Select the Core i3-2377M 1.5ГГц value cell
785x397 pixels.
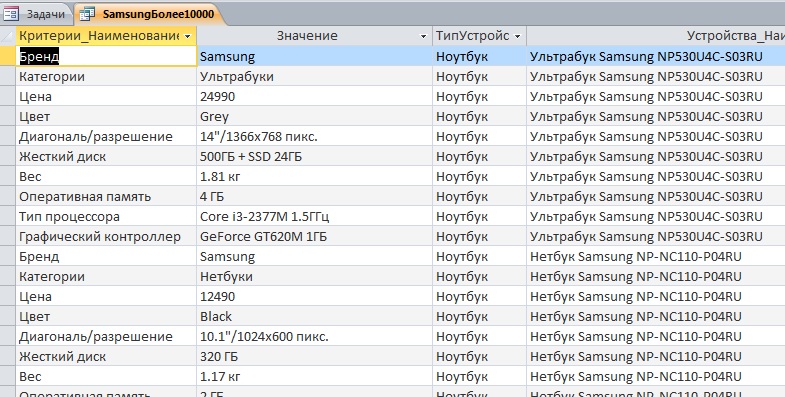click(x=314, y=216)
